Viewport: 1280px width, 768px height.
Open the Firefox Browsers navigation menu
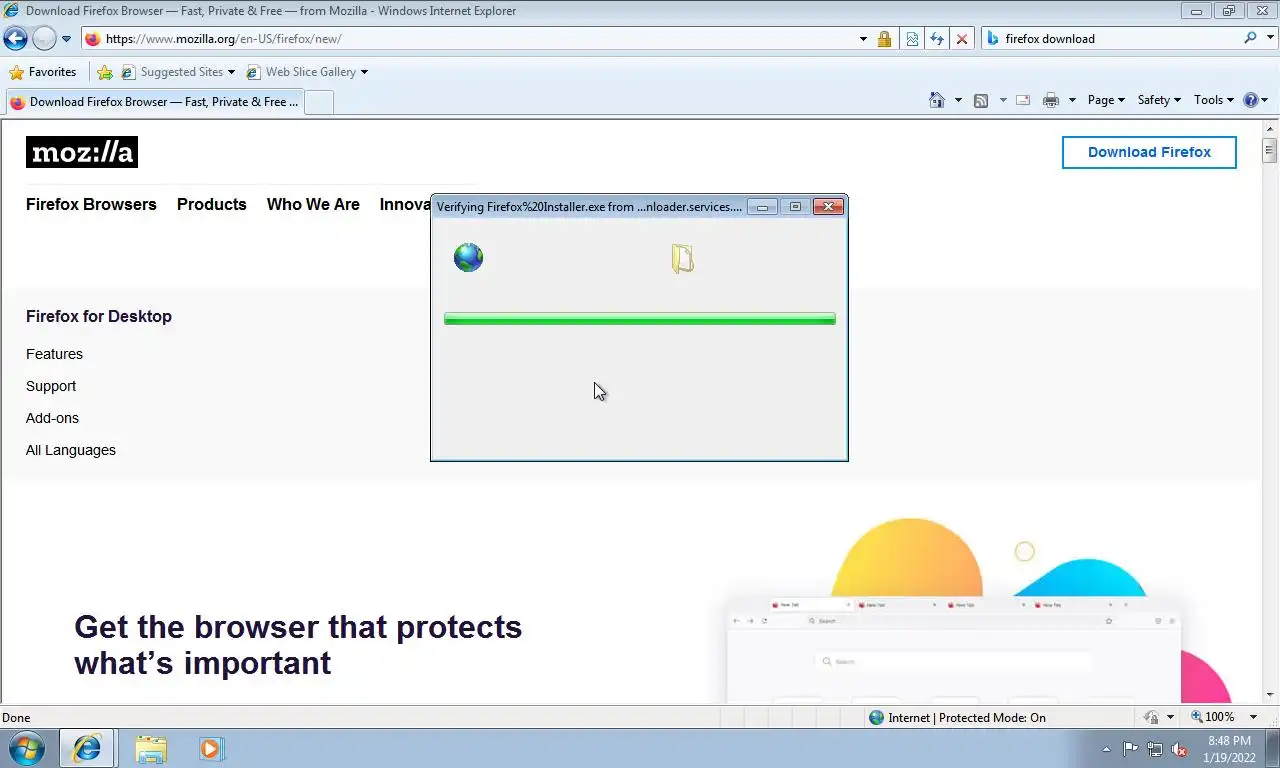pos(91,204)
